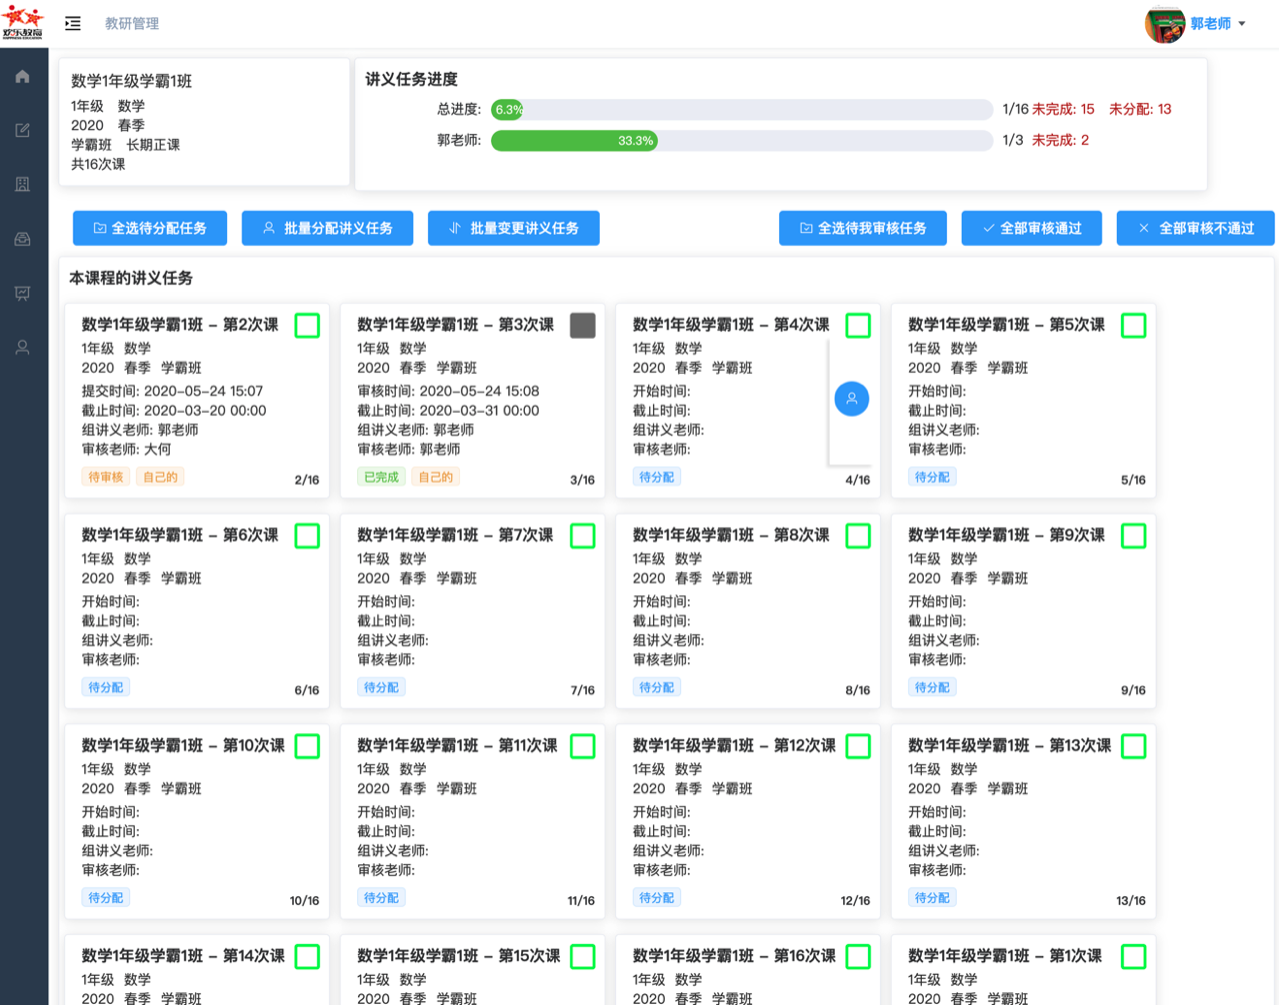Viewport: 1279px width, 1006px height.
Task: Check the 第9次课 card checkbox
Action: pos(1134,536)
